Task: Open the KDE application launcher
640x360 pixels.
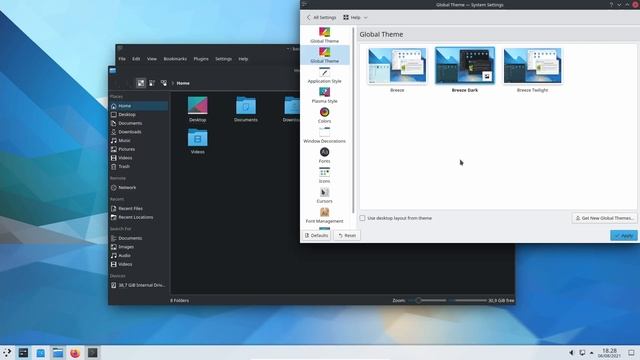Action: point(7,353)
